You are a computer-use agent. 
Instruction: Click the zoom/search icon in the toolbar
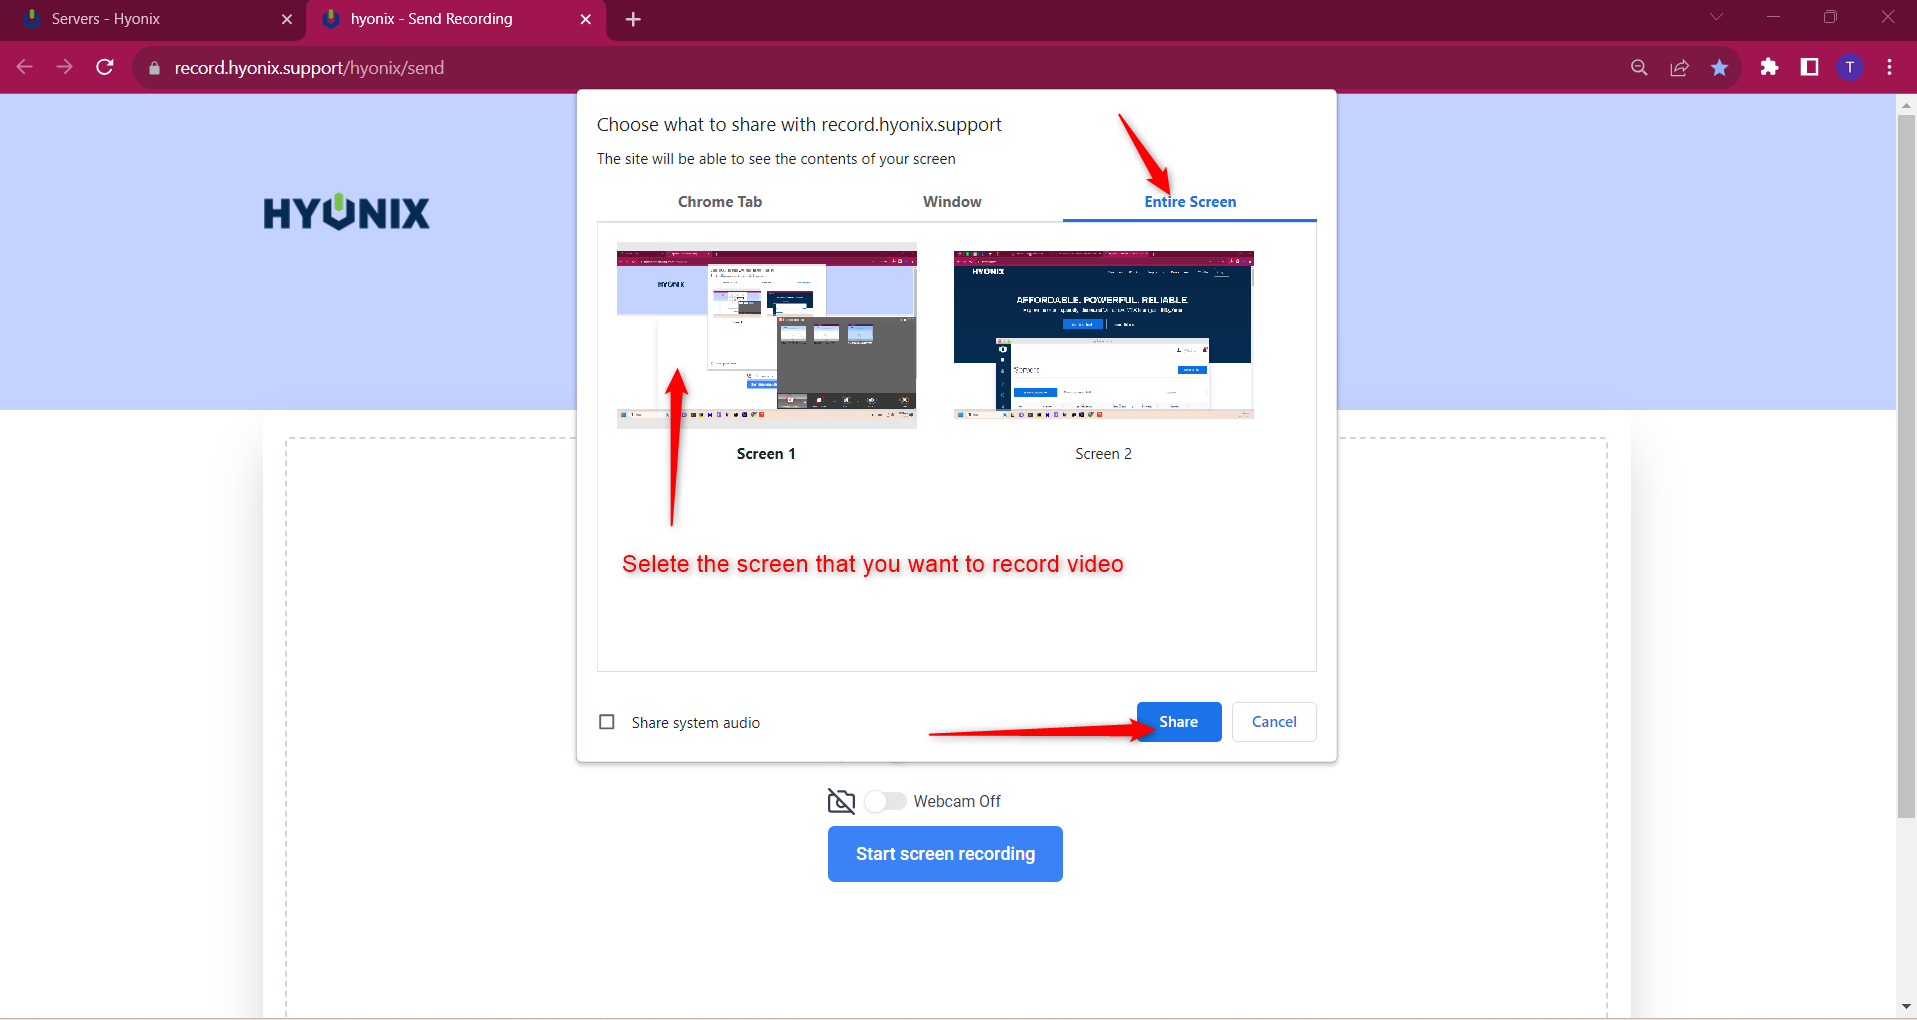click(1638, 67)
